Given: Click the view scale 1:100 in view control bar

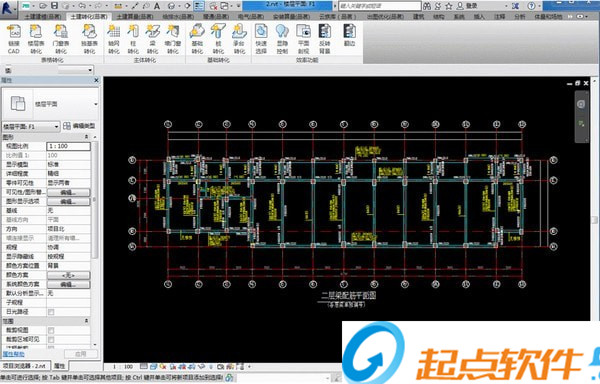Looking at the screenshot, I should (x=123, y=366).
